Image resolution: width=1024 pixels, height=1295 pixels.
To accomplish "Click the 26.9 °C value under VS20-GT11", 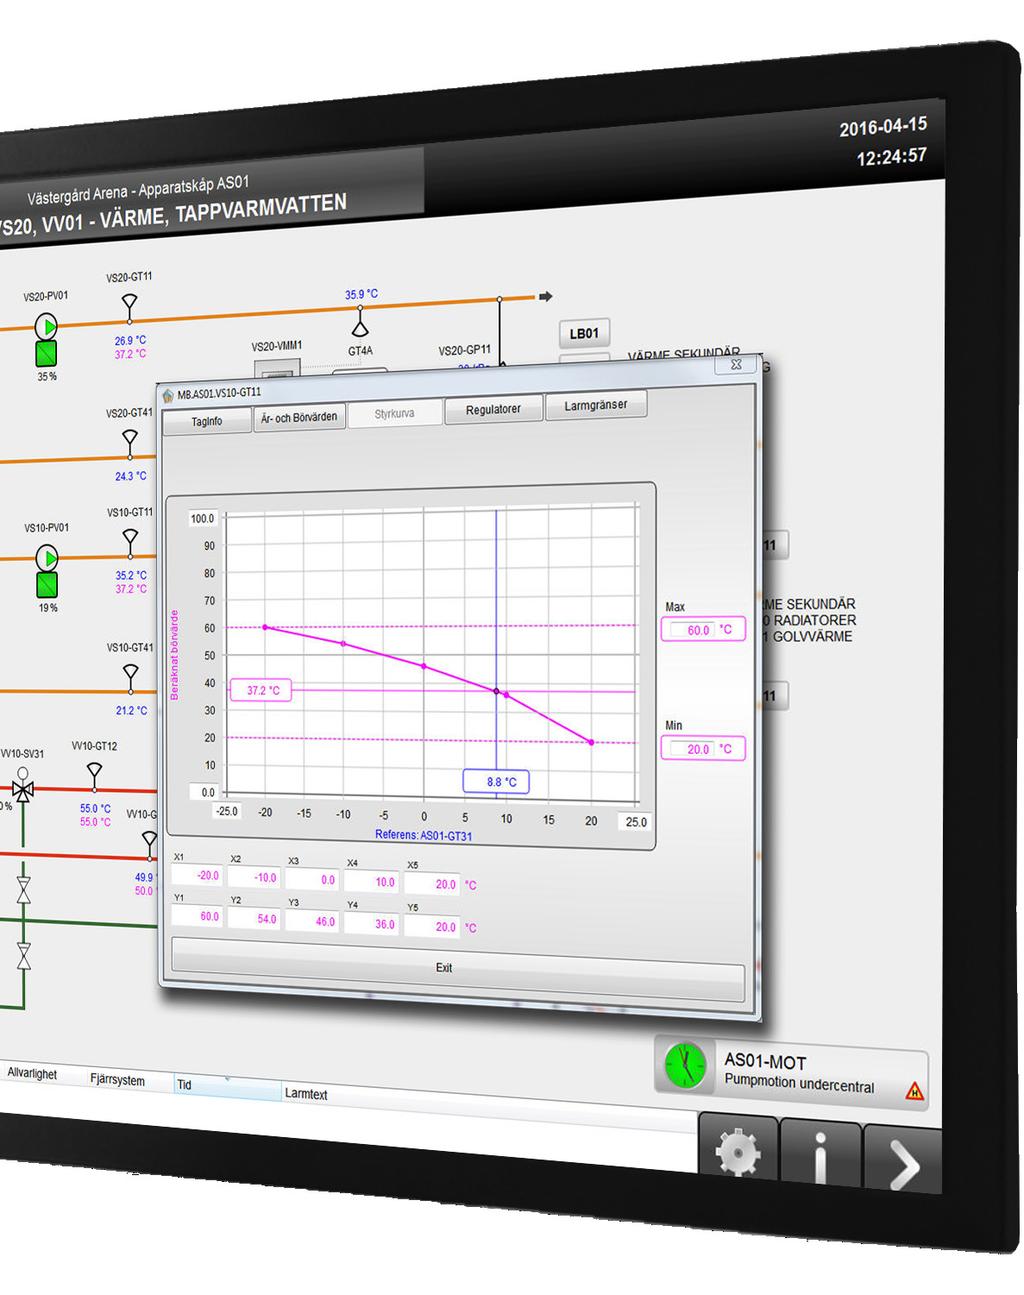I will click(x=130, y=341).
